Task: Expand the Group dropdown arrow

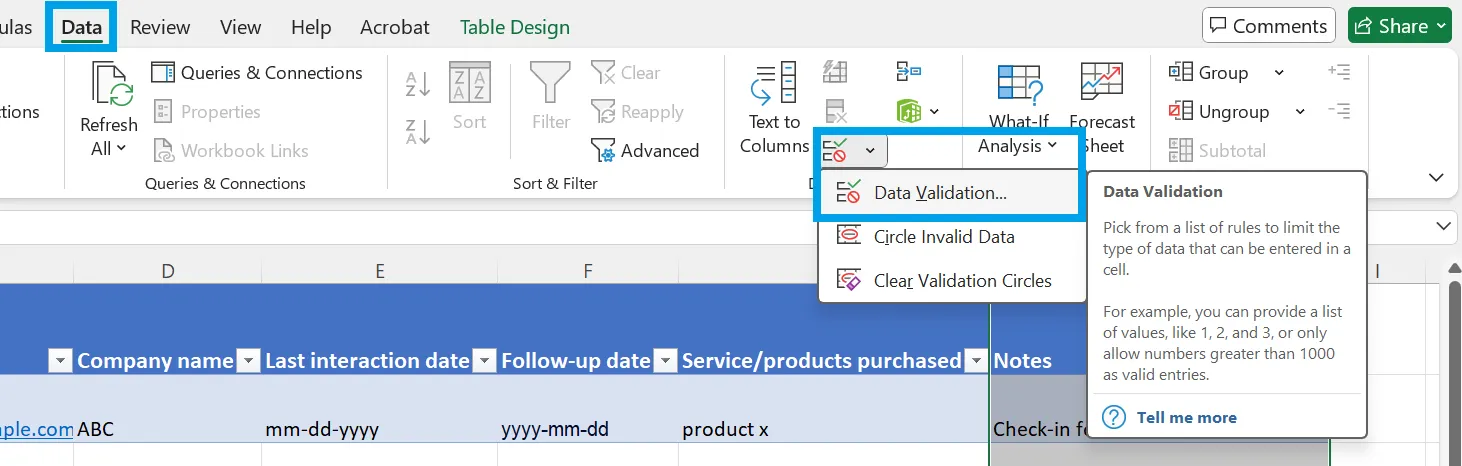Action: [x=1279, y=73]
